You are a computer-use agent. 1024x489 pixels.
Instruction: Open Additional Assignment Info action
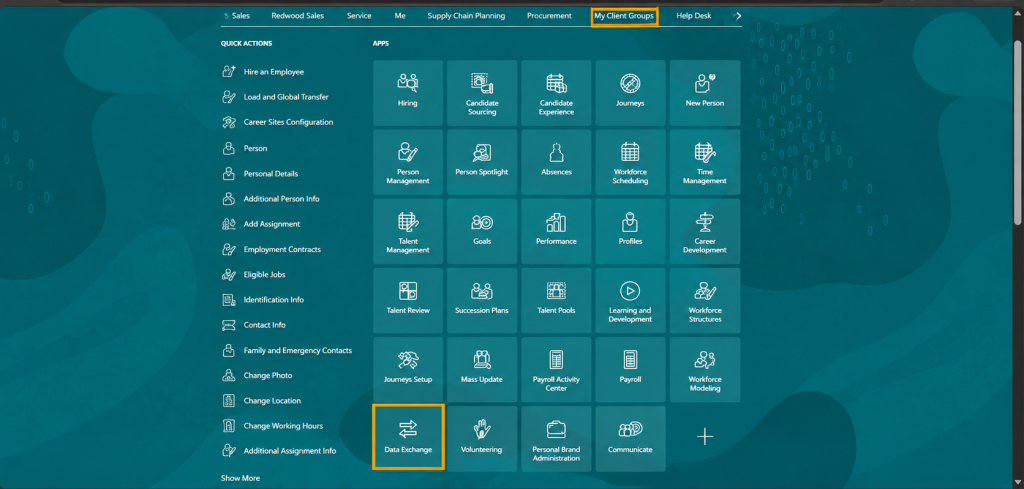(x=280, y=450)
